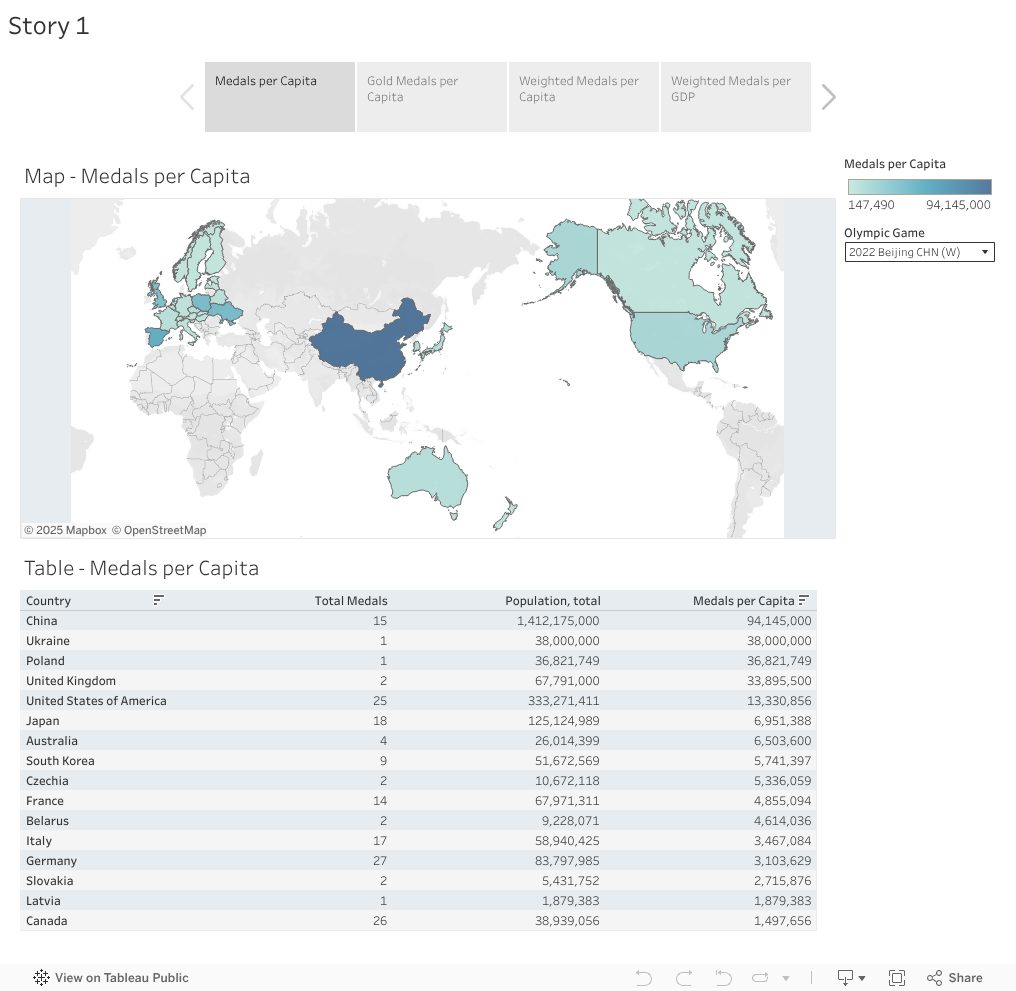The width and height of the screenshot is (1016, 991).
Task: Click the Medals per Capita column sort icon
Action: 804,600
